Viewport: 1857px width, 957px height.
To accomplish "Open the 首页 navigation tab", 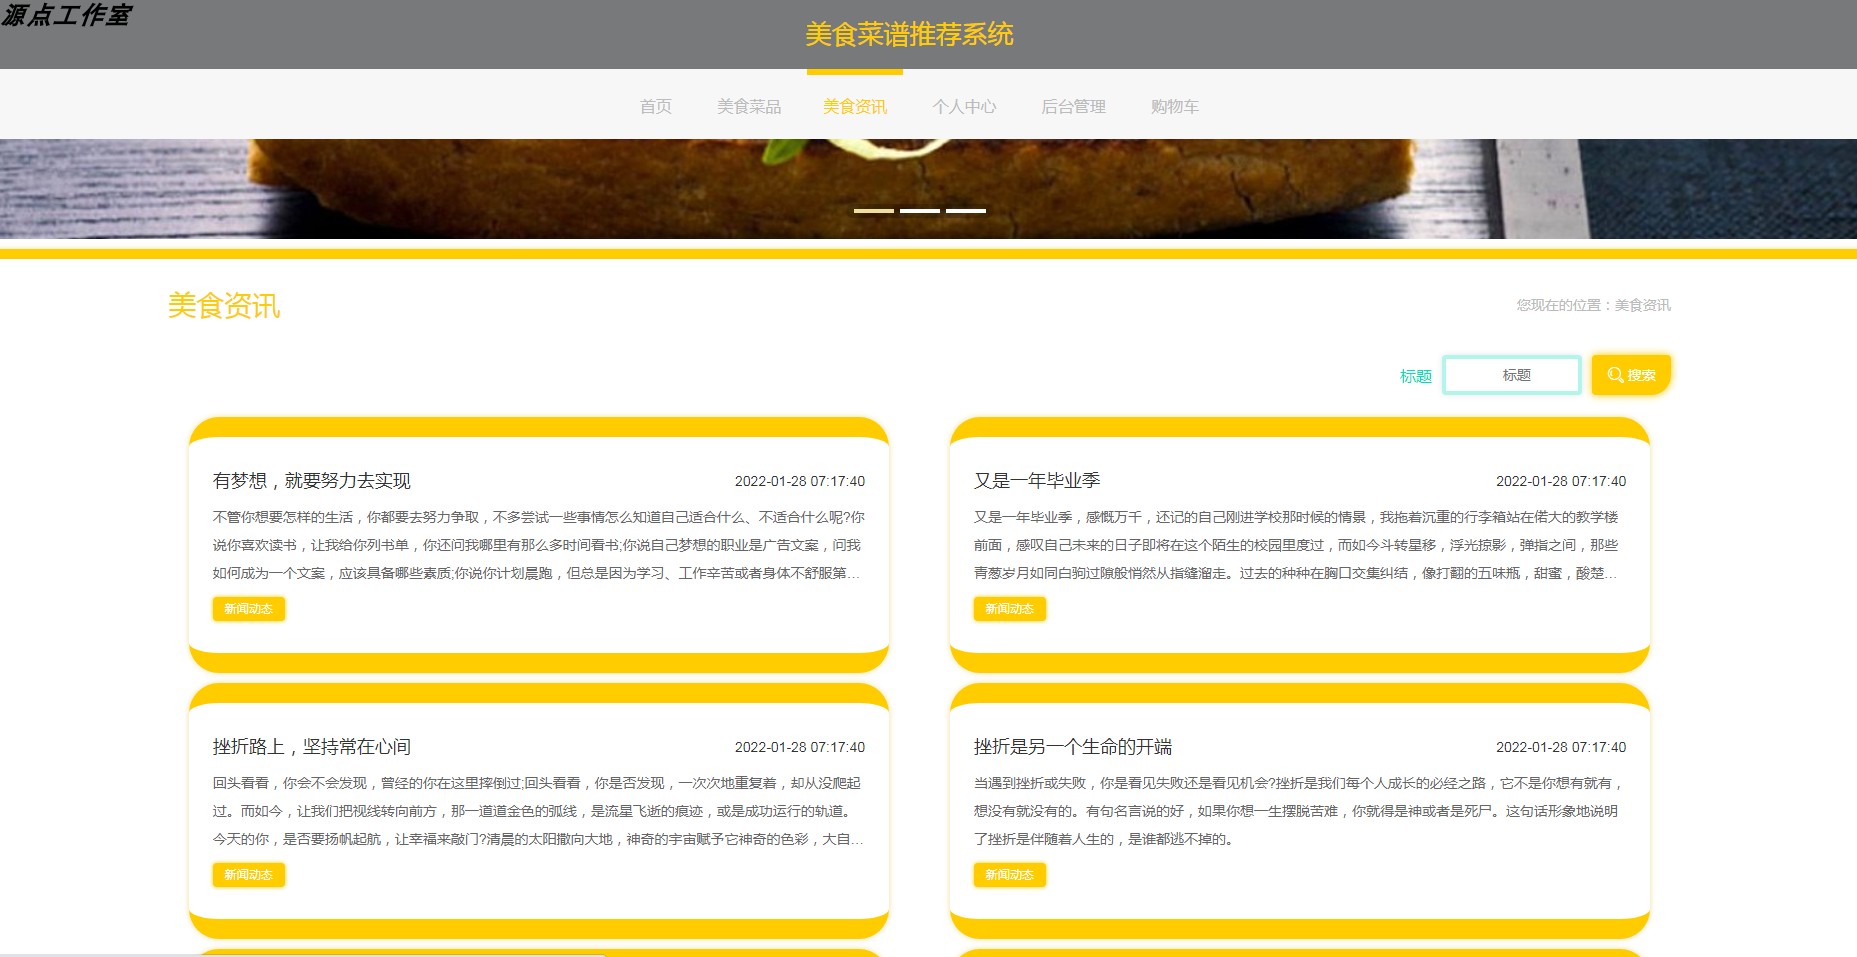I will tap(656, 106).
